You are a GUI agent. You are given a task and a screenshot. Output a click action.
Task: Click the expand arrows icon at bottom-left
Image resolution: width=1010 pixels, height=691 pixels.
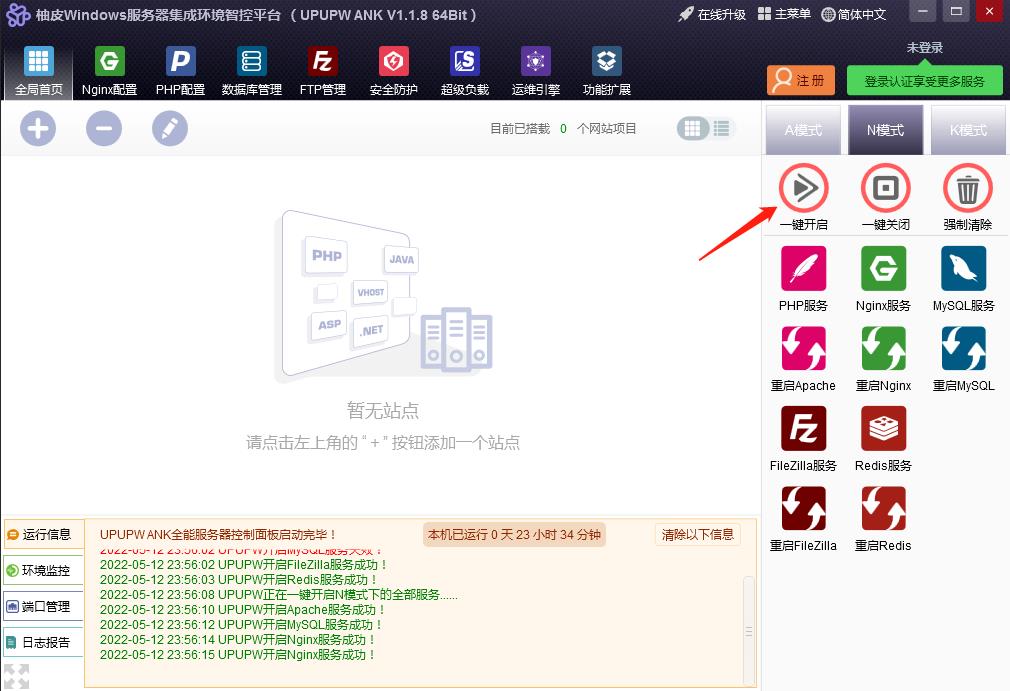[x=16, y=676]
